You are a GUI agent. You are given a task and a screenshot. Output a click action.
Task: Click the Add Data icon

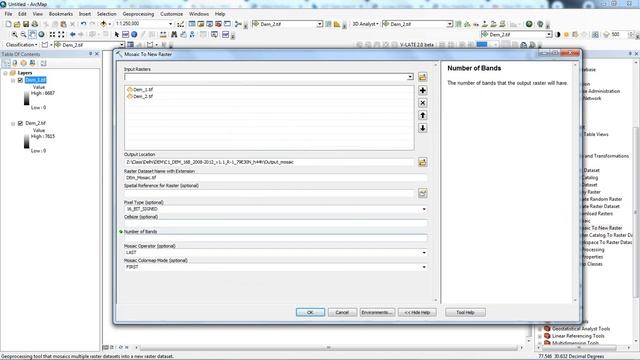click(x=104, y=24)
